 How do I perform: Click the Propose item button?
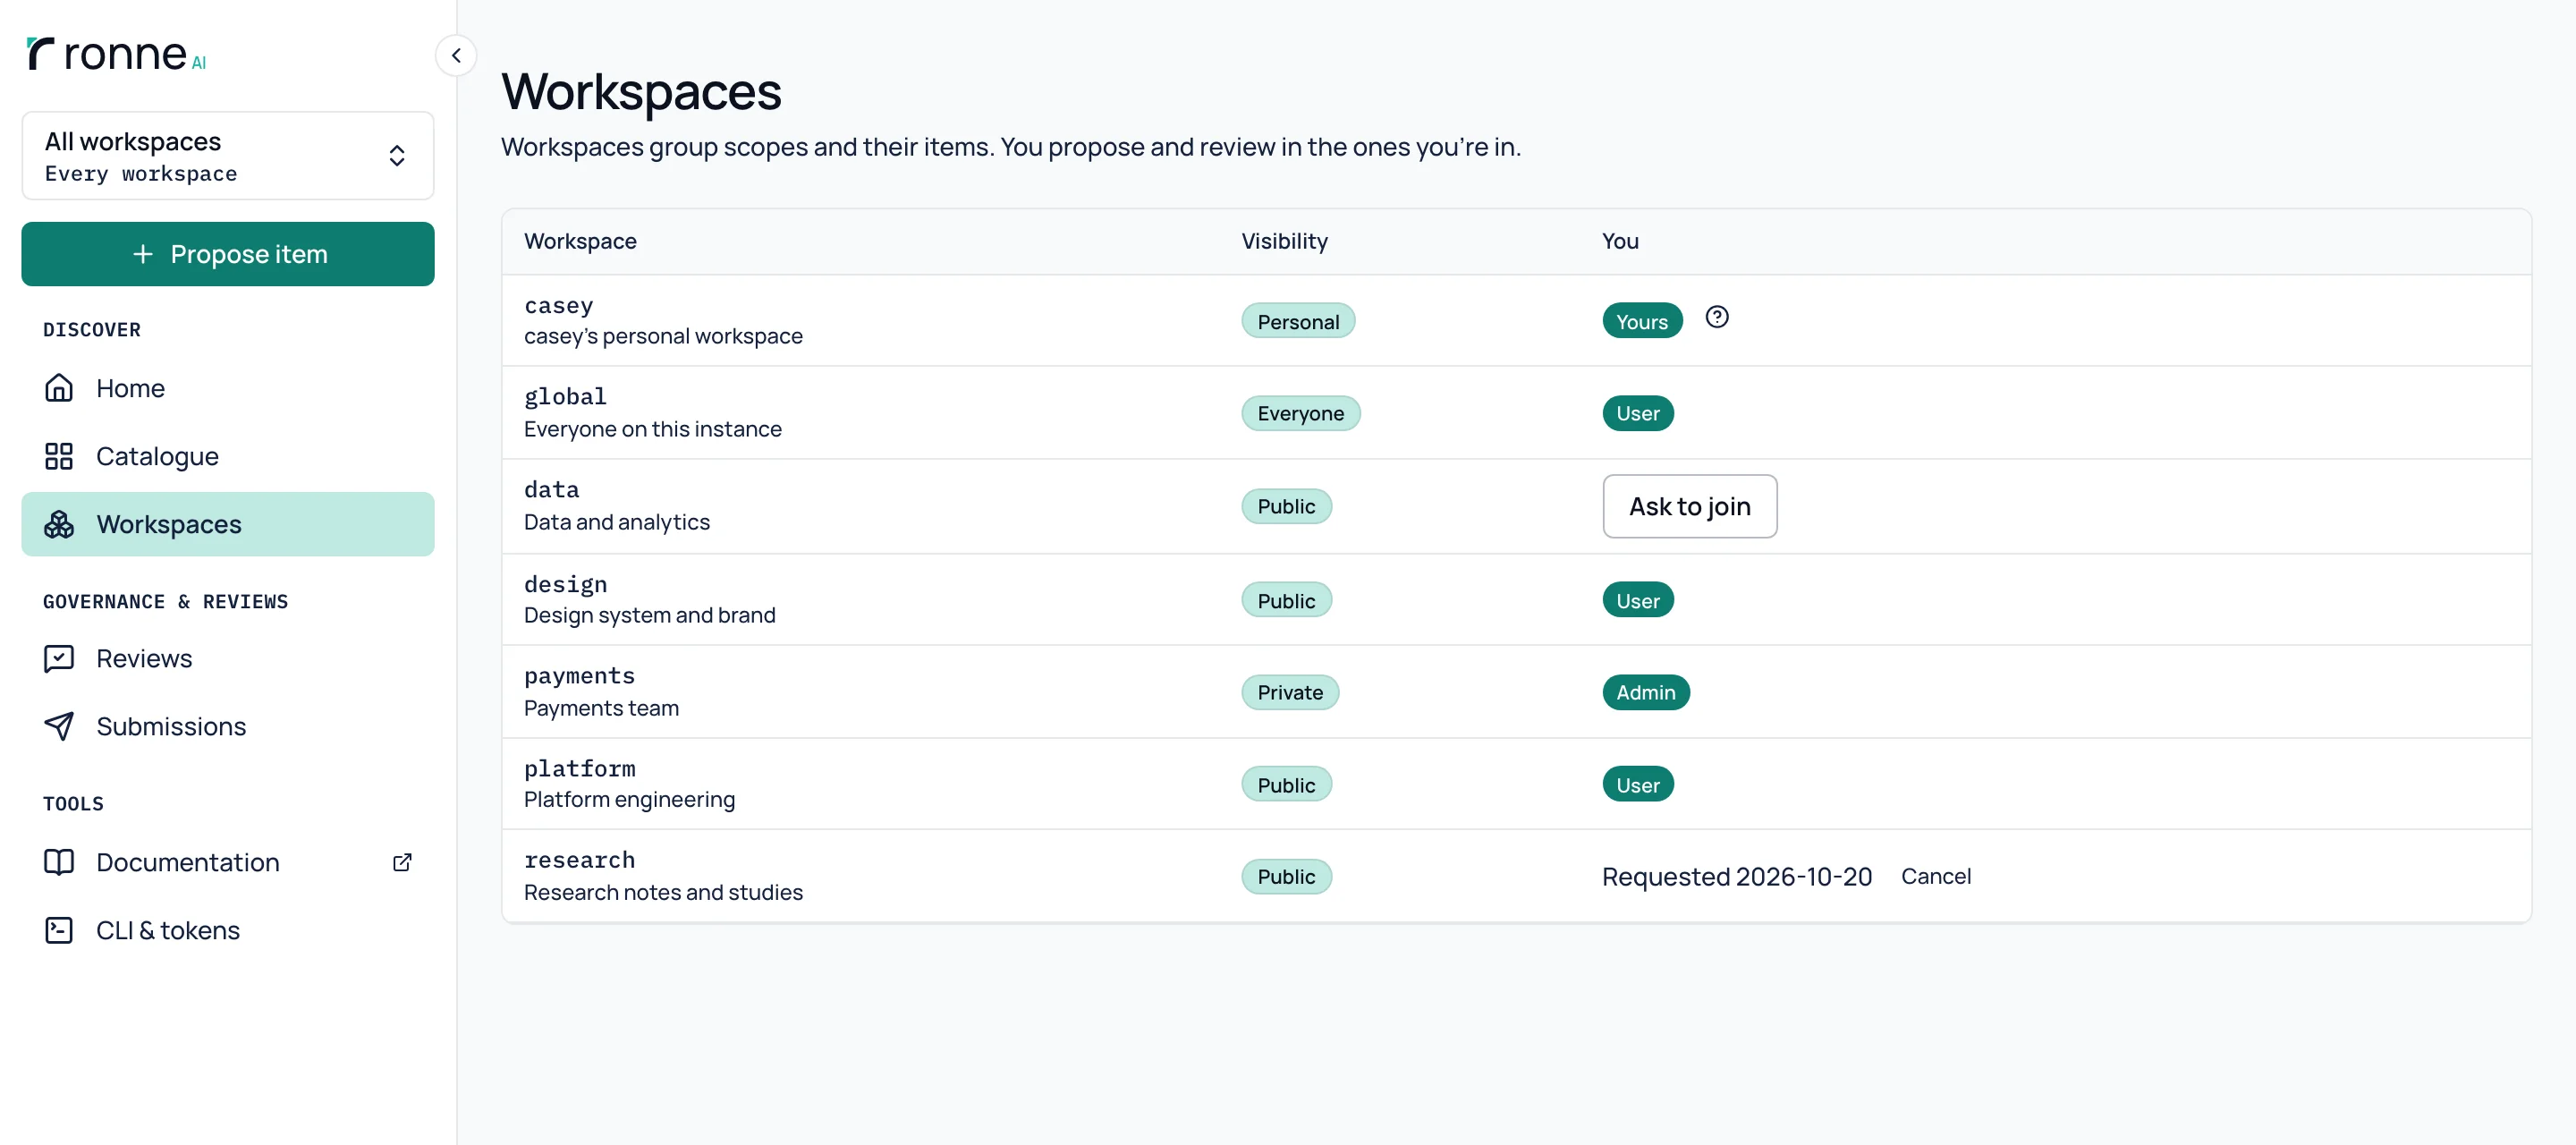228,254
